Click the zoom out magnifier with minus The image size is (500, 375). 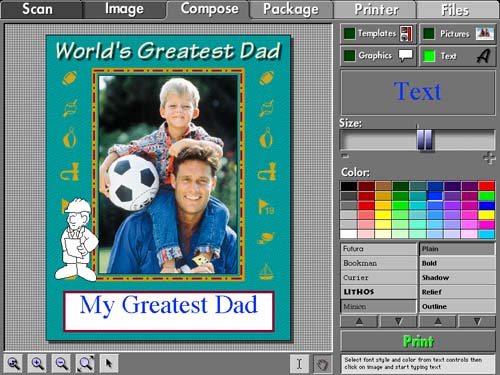61,363
